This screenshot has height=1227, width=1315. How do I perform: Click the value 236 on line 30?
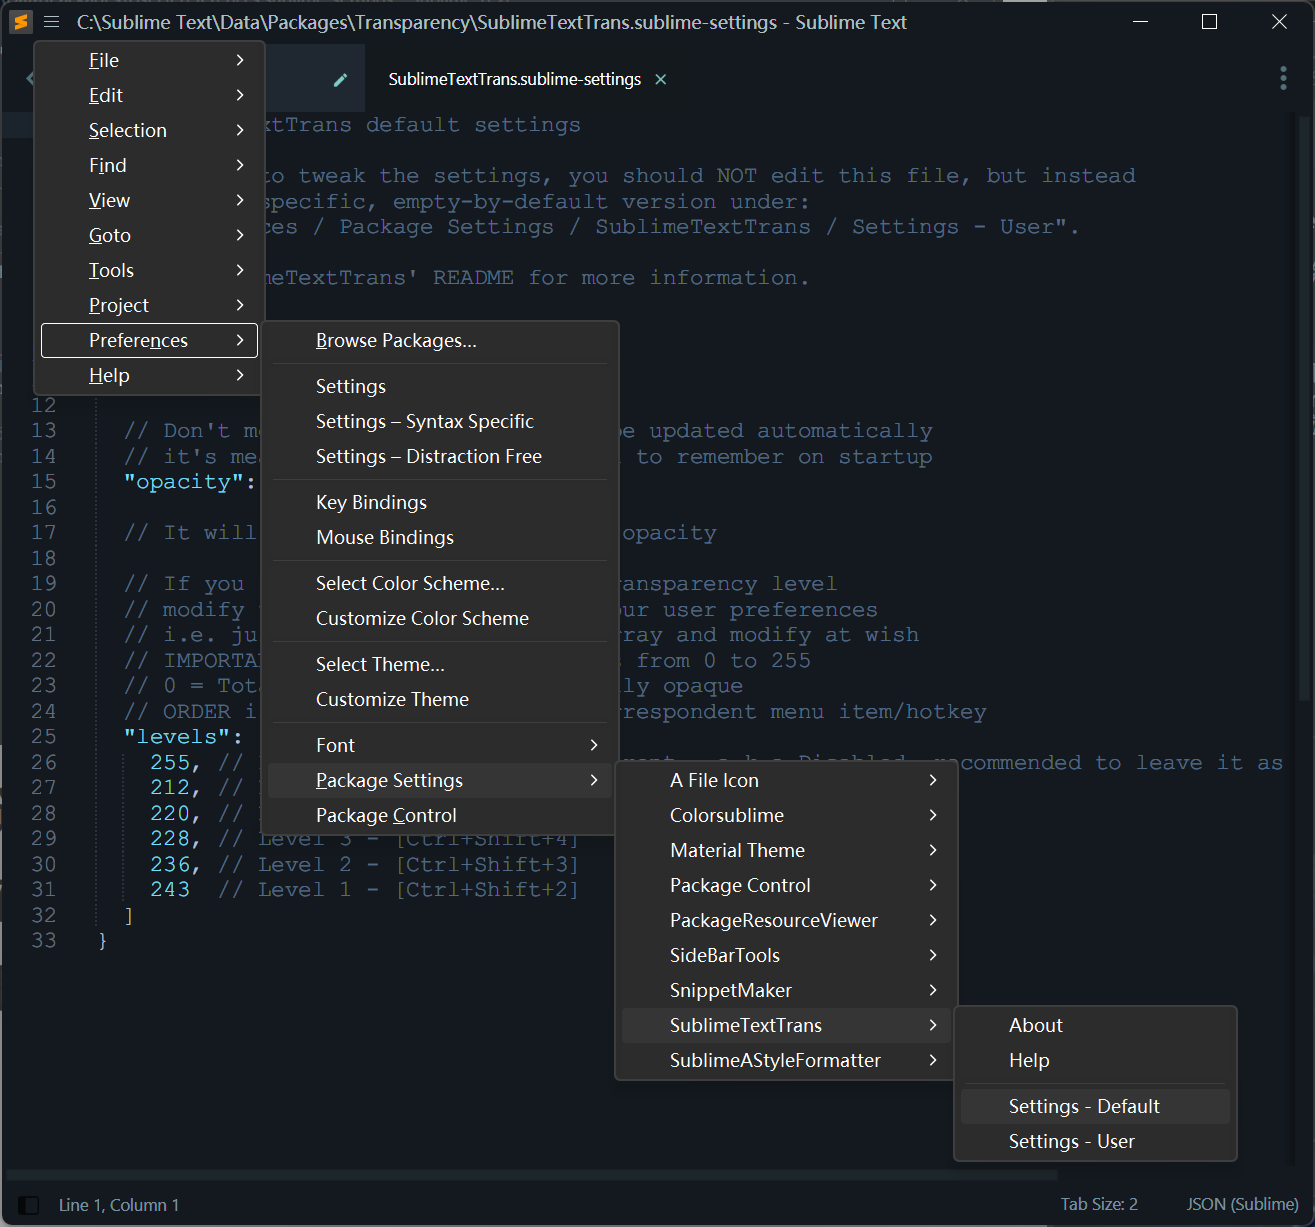pyautogui.click(x=170, y=864)
